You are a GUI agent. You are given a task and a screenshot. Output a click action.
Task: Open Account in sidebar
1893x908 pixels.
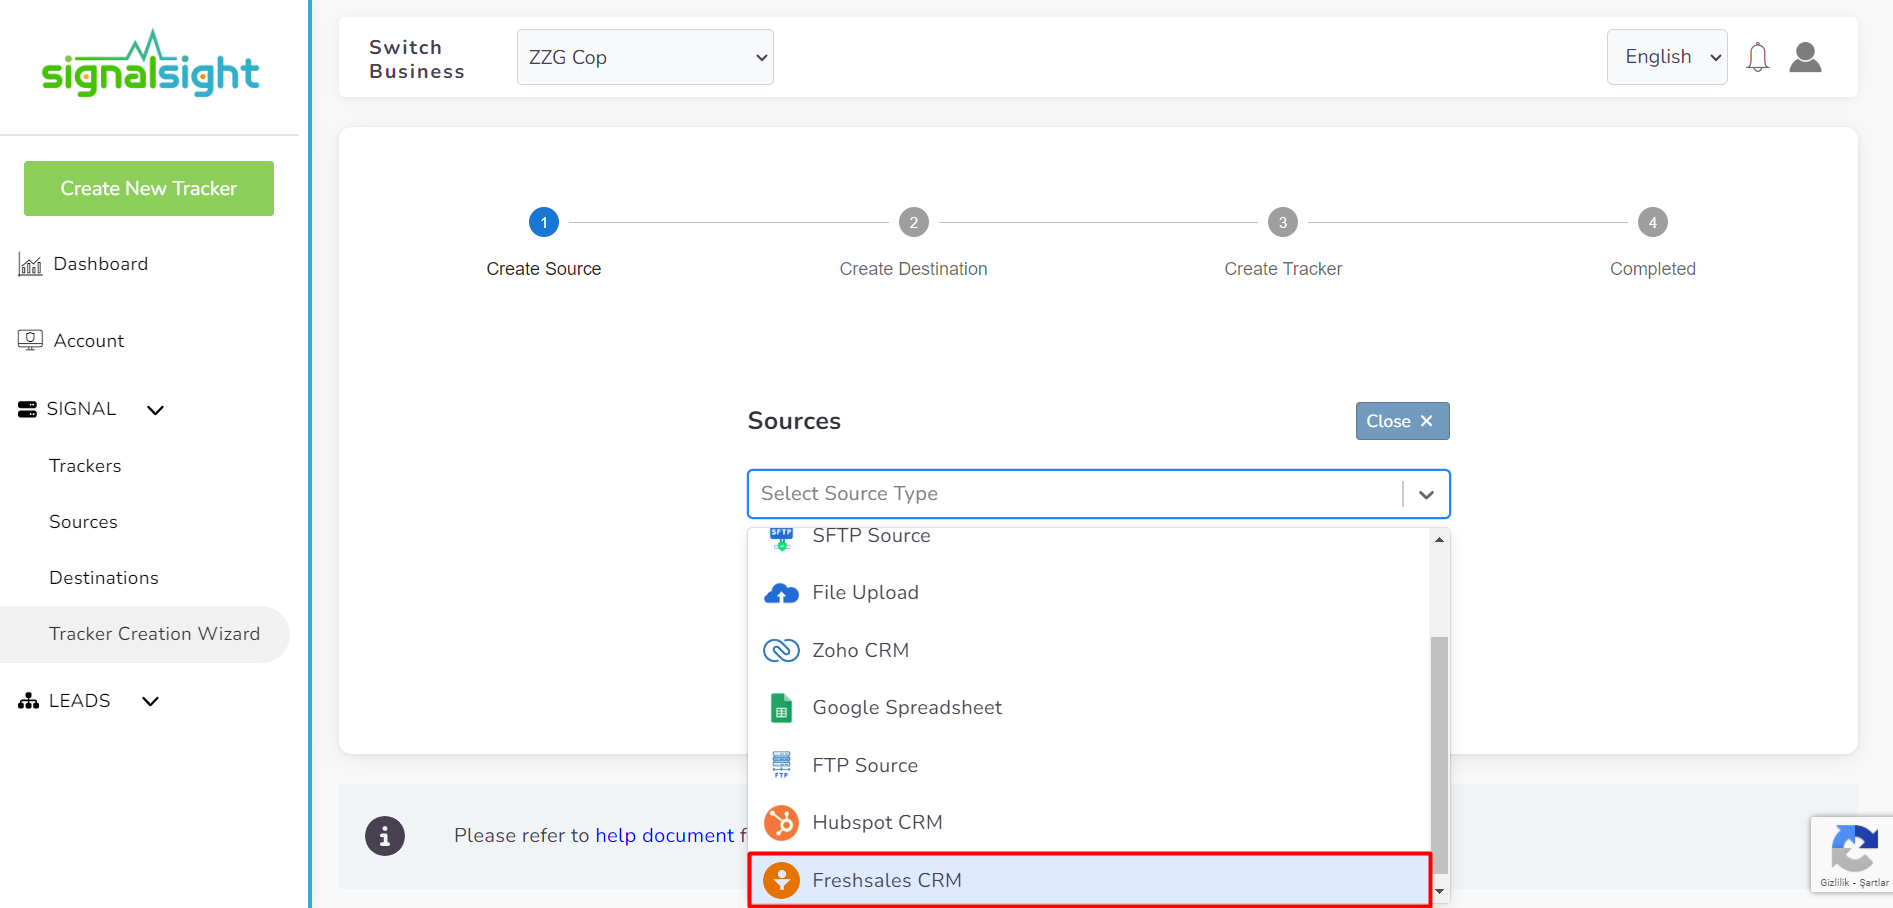(89, 341)
